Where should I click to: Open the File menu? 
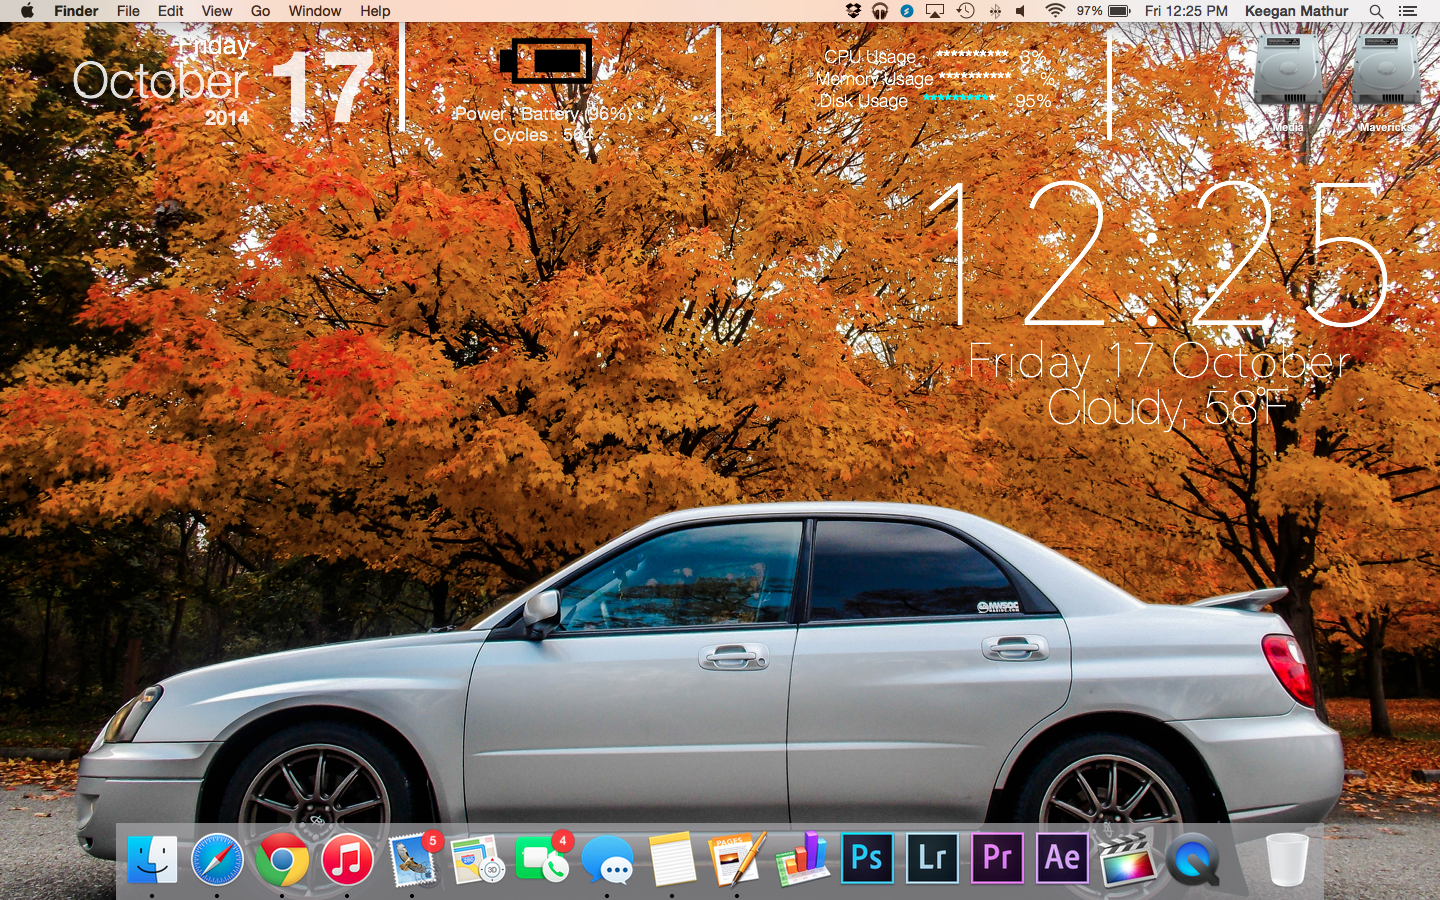point(128,11)
